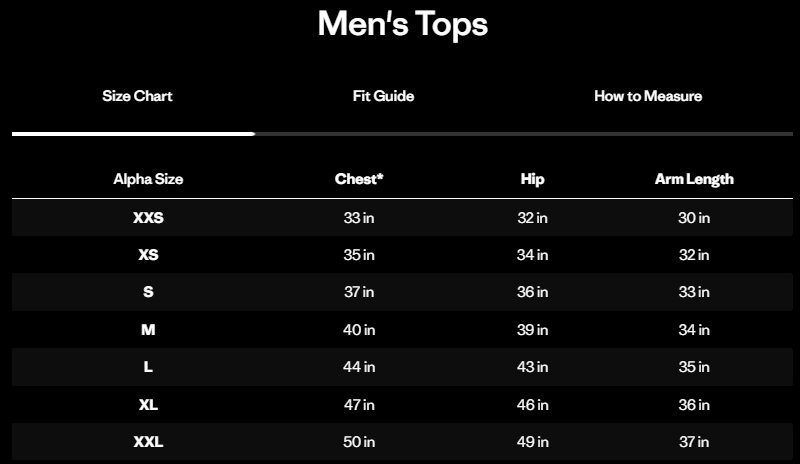The width and height of the screenshot is (800, 464).
Task: Open the Fit Guide tab
Action: click(383, 96)
